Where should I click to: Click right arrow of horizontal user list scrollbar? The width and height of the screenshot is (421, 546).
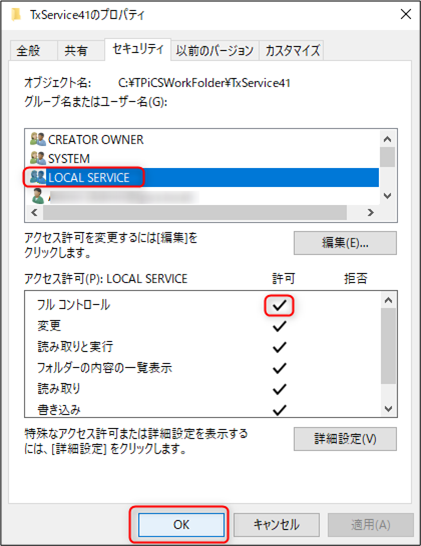pos(371,212)
